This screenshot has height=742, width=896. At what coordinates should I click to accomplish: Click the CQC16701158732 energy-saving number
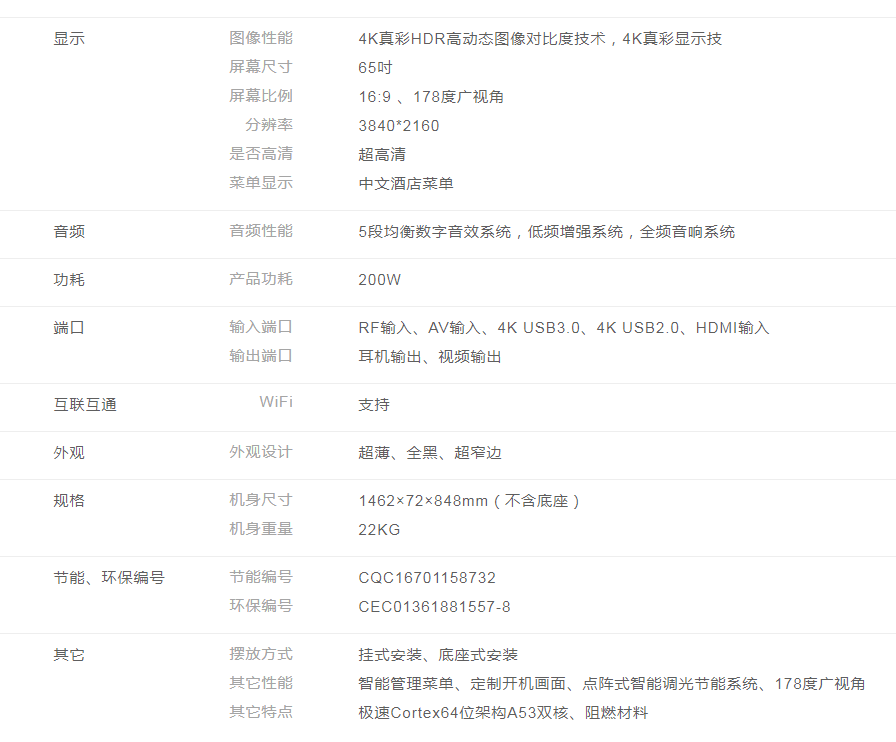point(427,578)
